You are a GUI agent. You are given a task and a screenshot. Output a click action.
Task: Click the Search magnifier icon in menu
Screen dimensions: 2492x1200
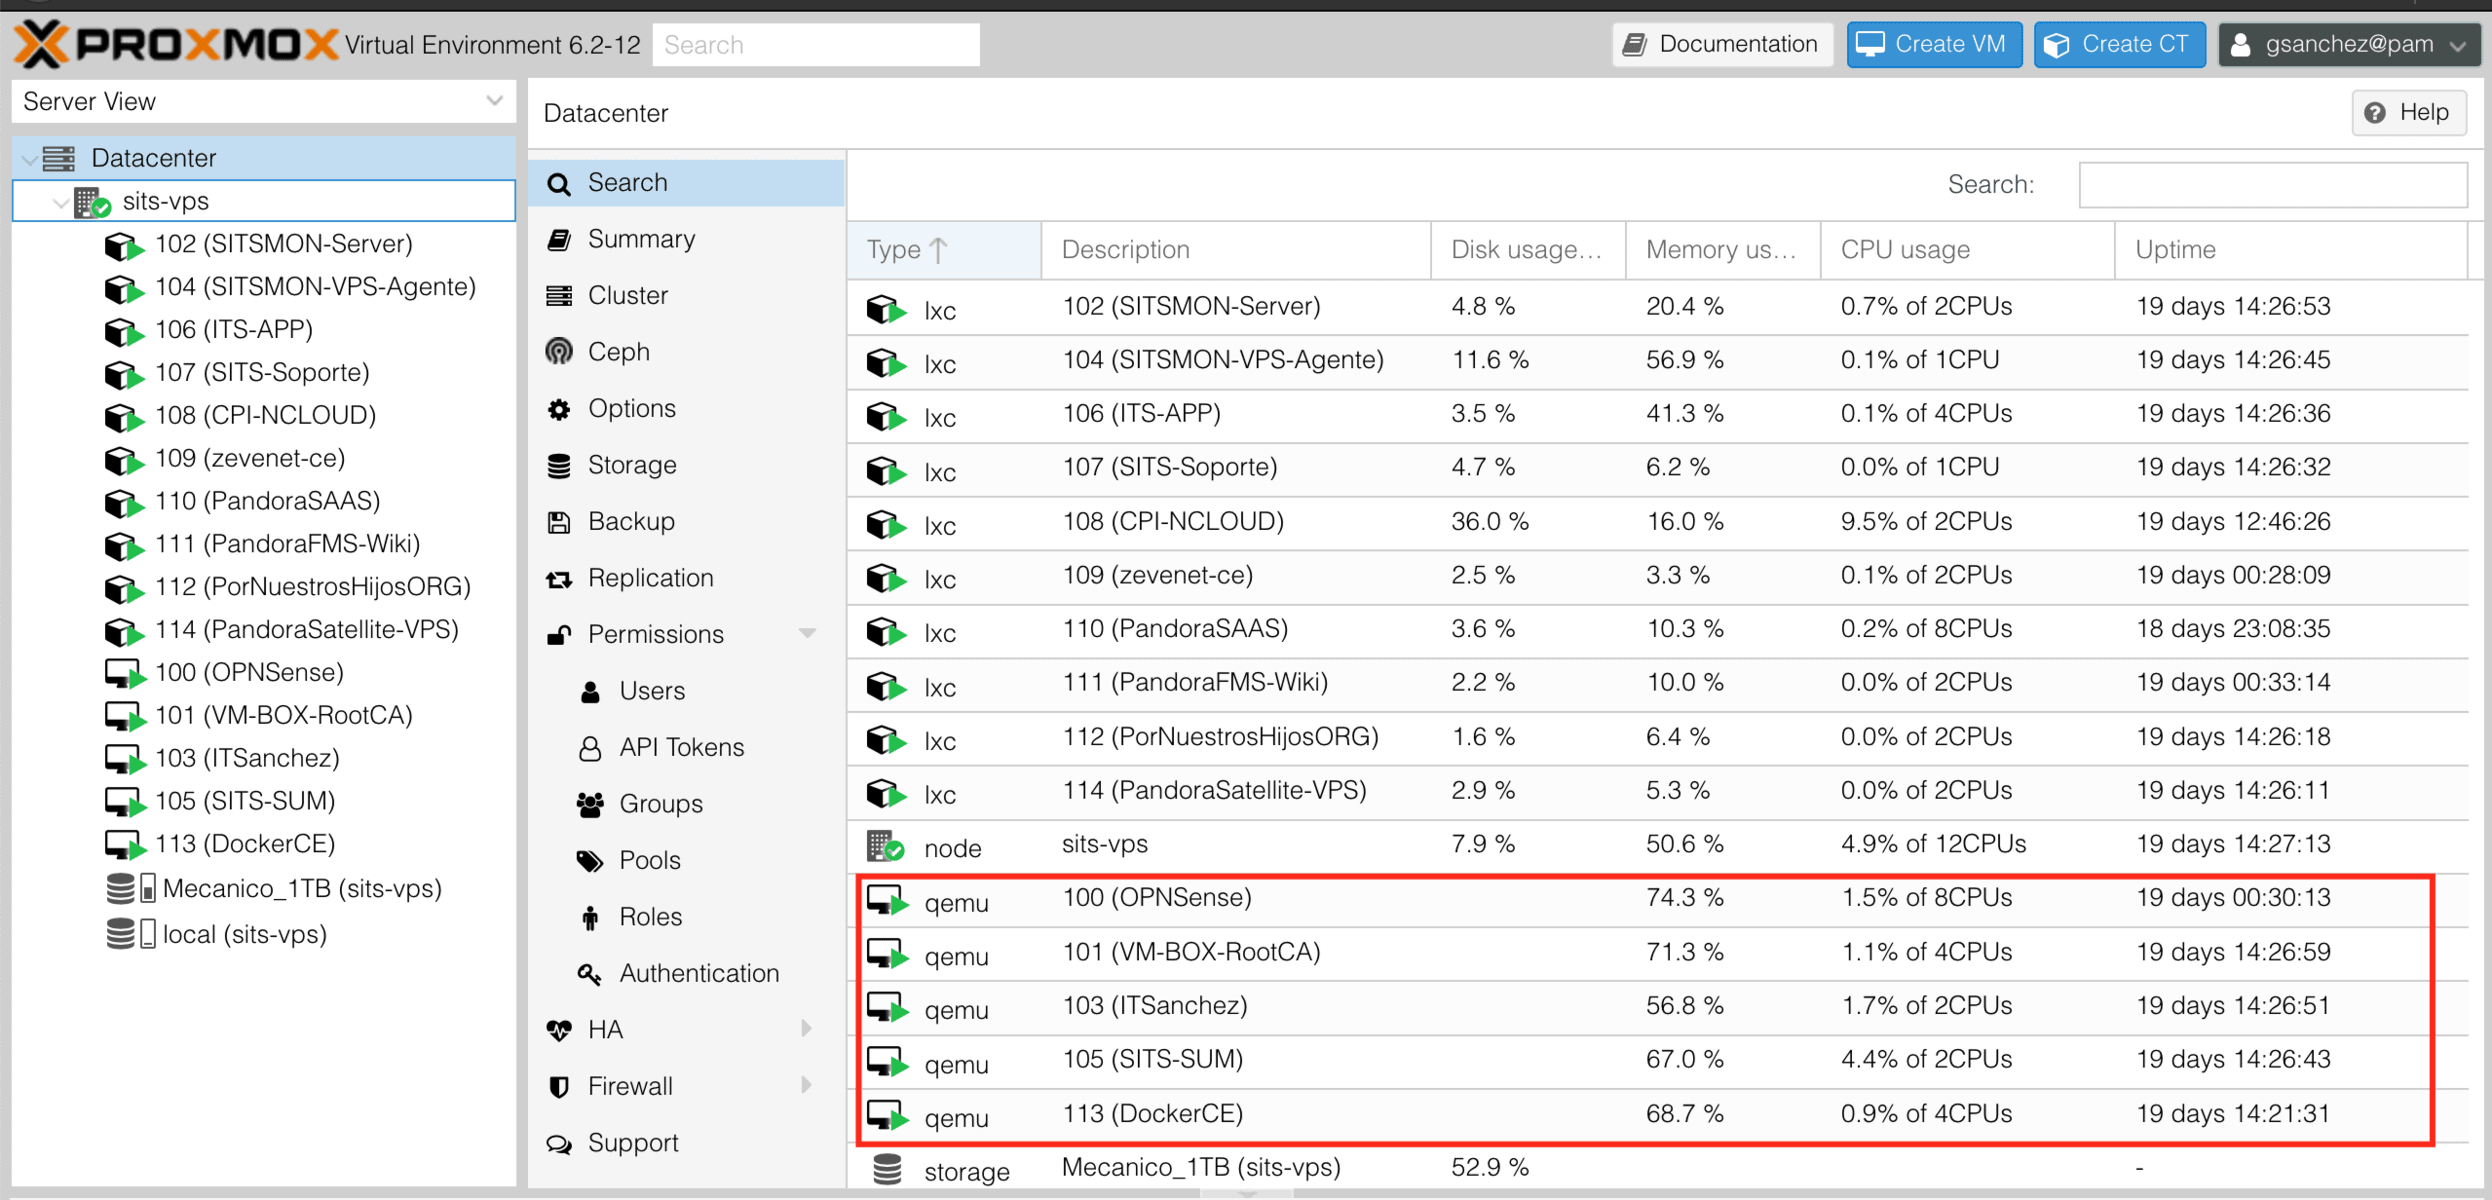point(559,184)
